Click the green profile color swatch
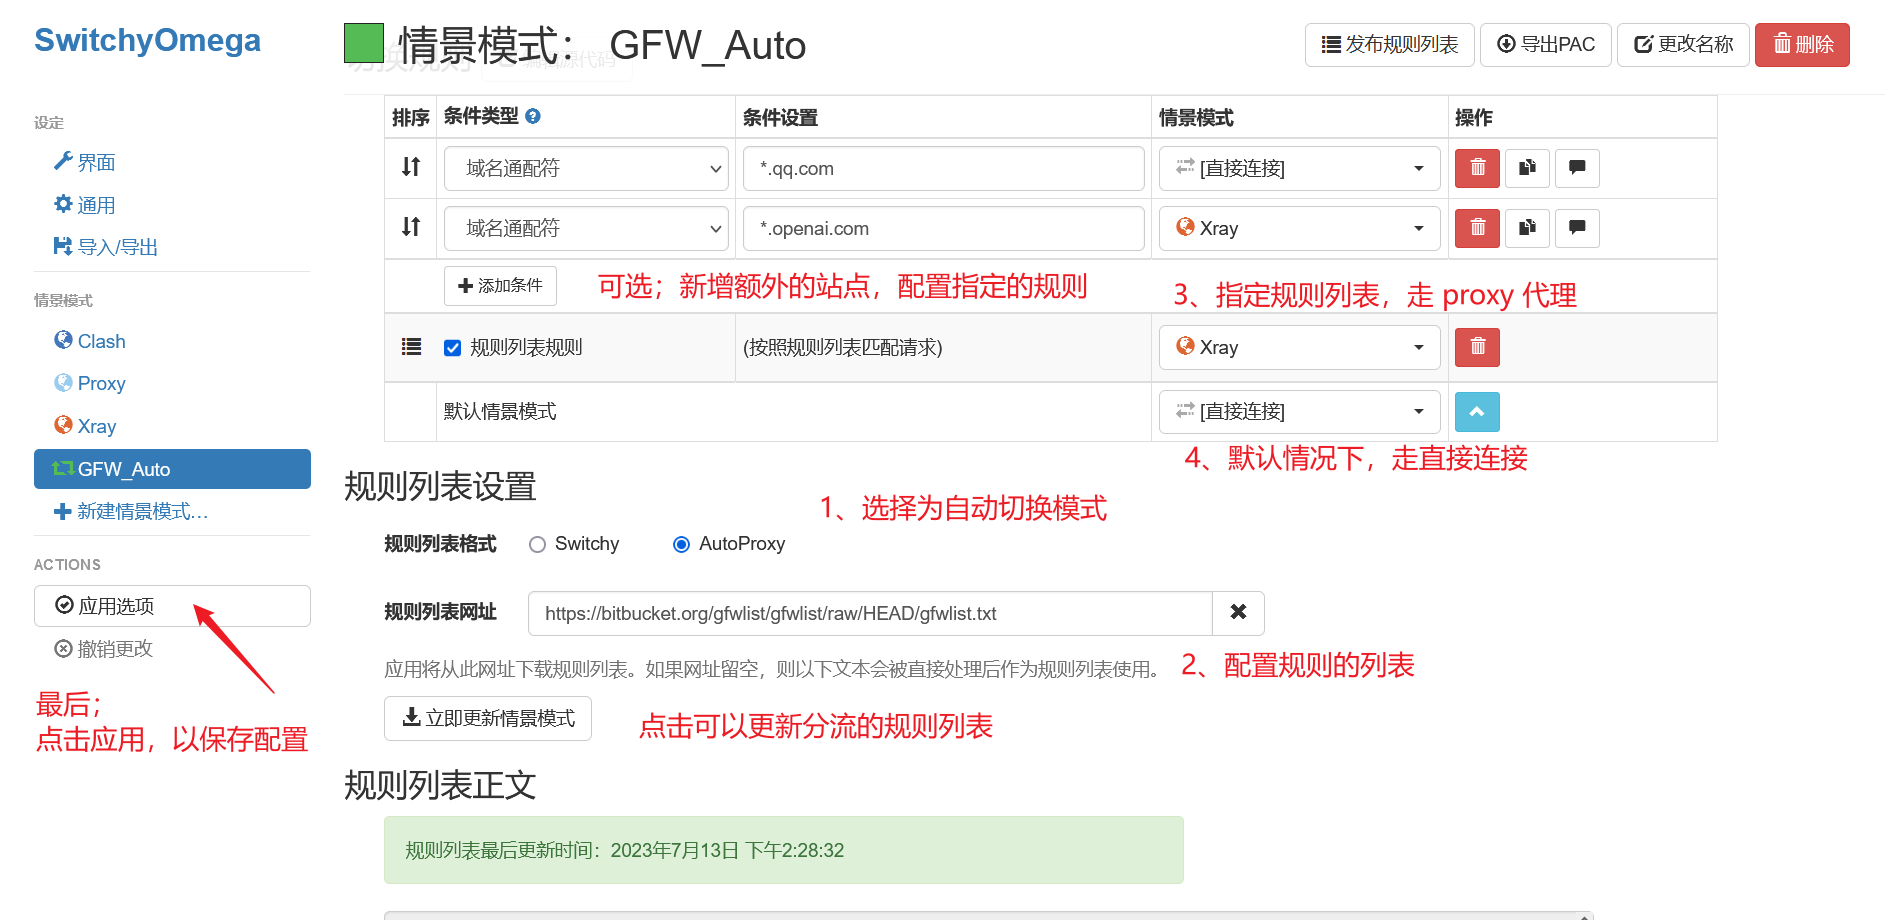 (x=364, y=44)
